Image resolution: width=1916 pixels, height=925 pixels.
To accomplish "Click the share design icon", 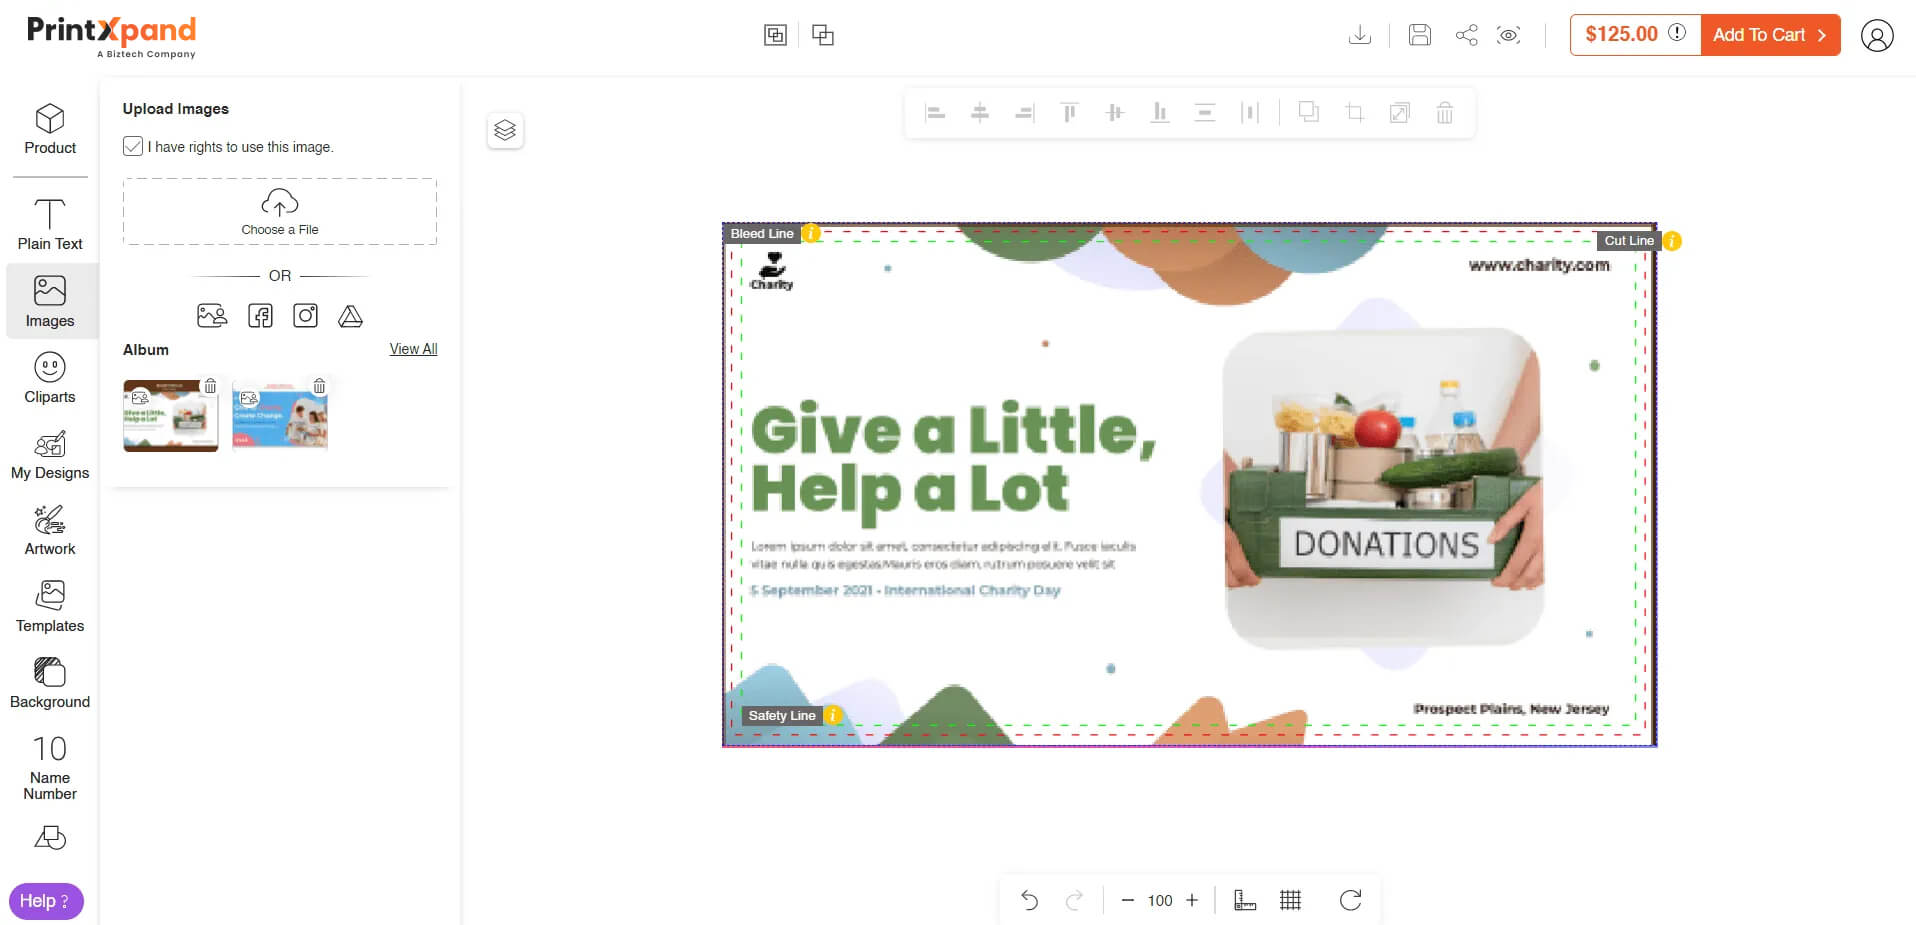I will 1466,35.
